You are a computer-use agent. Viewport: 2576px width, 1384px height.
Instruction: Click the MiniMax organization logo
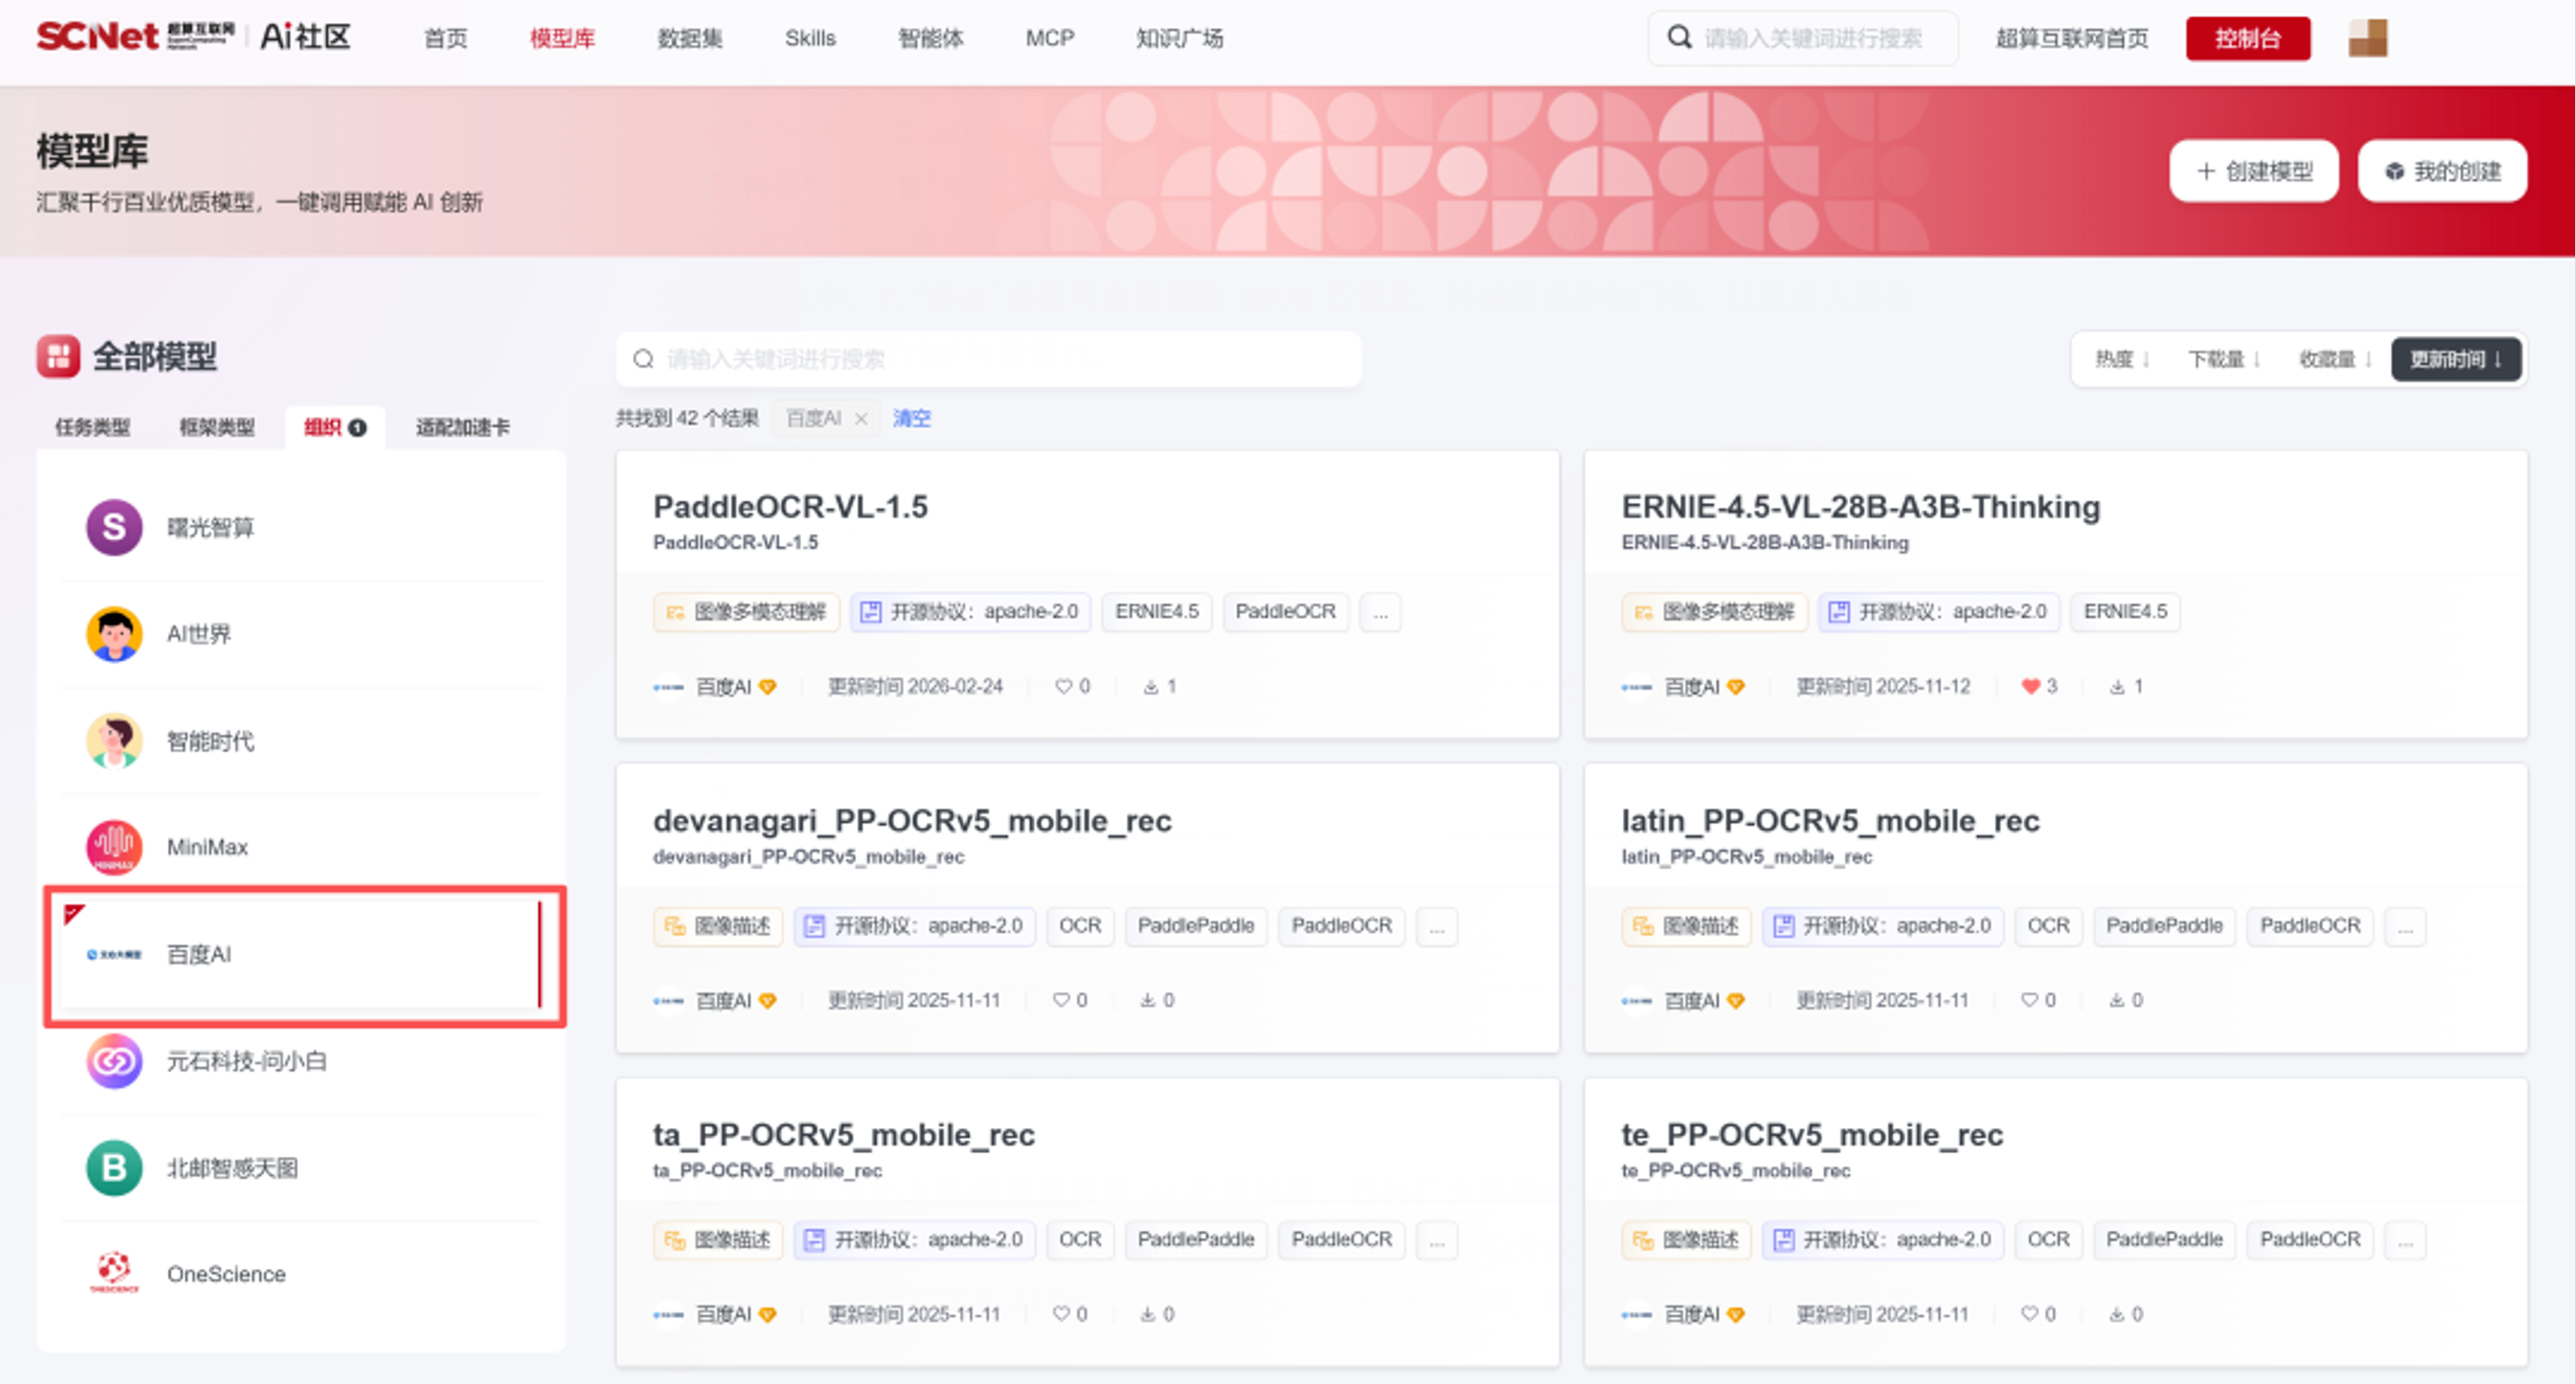[x=114, y=847]
